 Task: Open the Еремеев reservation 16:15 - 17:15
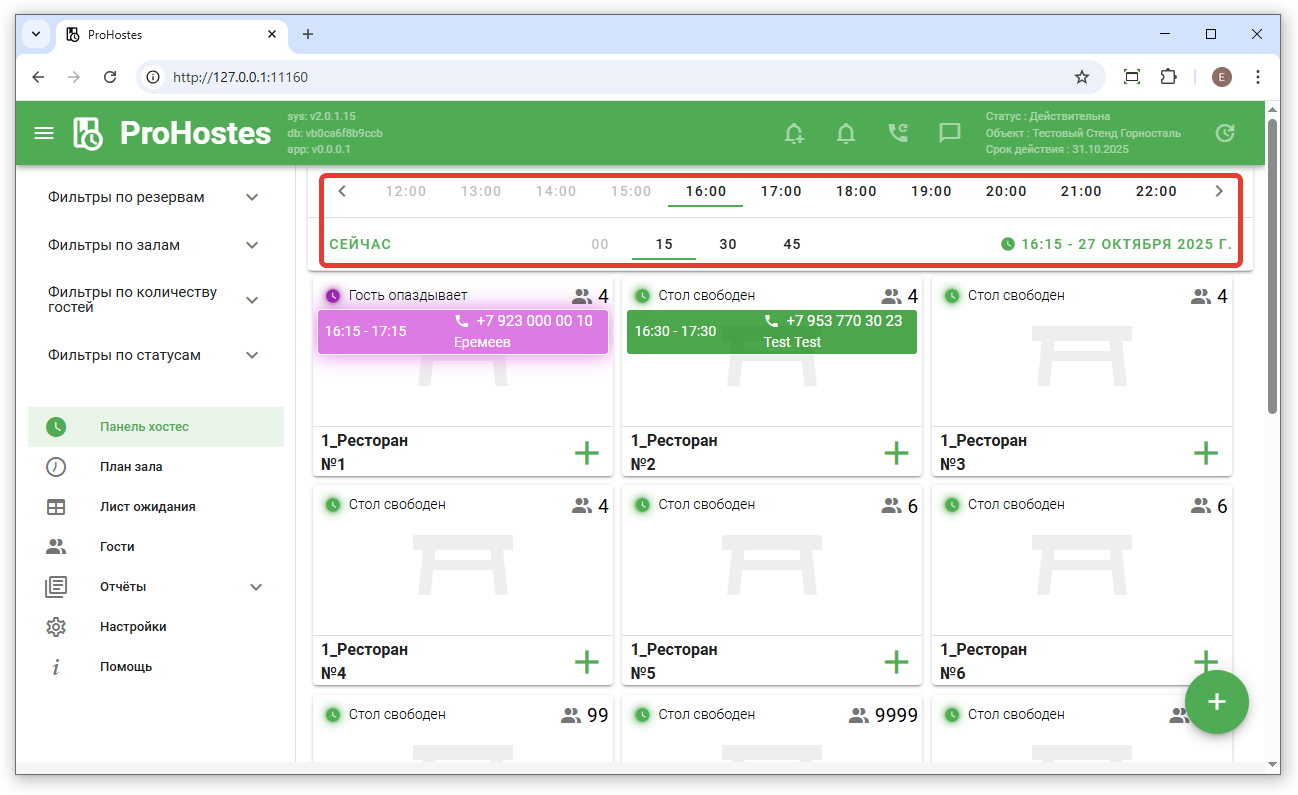(x=462, y=332)
